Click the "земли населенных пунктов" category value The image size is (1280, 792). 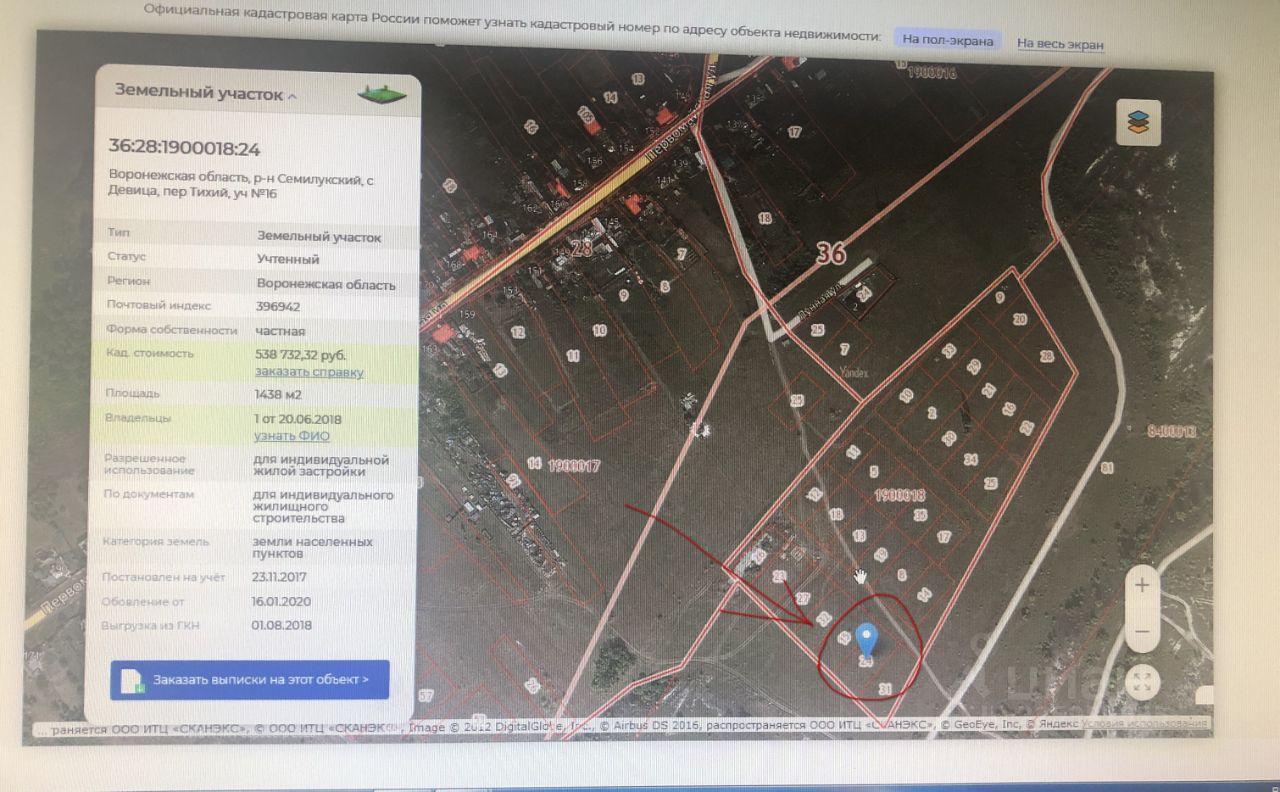(x=314, y=548)
